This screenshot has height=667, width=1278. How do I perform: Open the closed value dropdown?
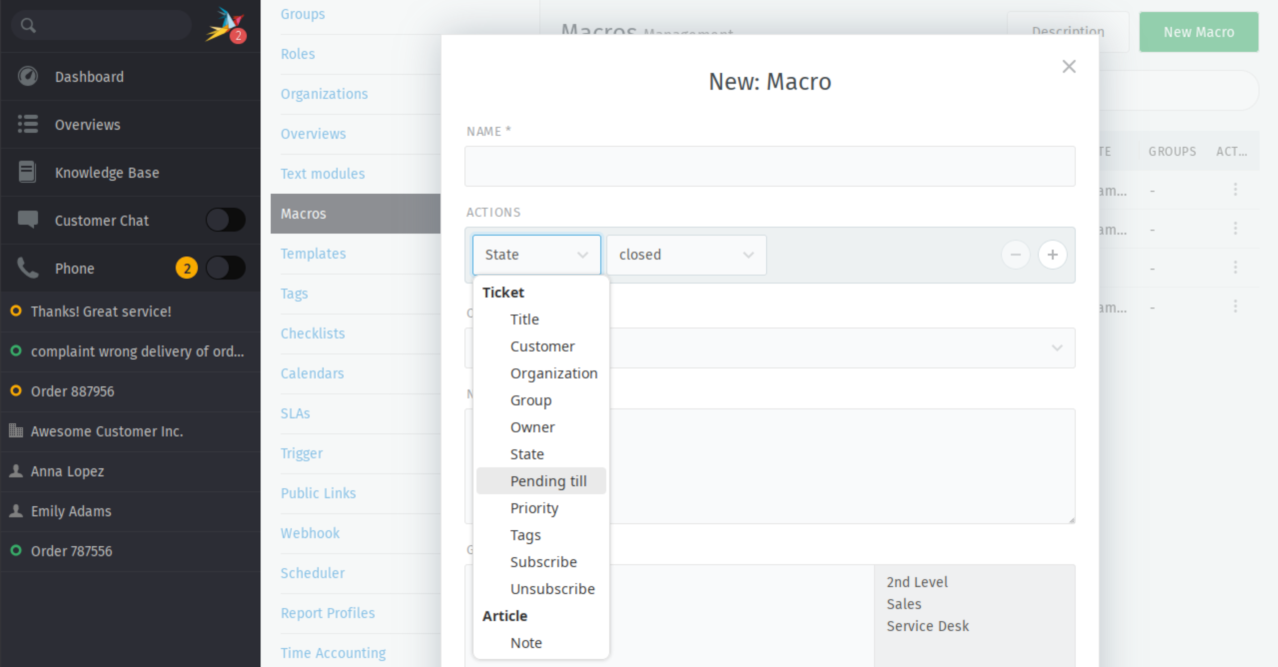686,255
